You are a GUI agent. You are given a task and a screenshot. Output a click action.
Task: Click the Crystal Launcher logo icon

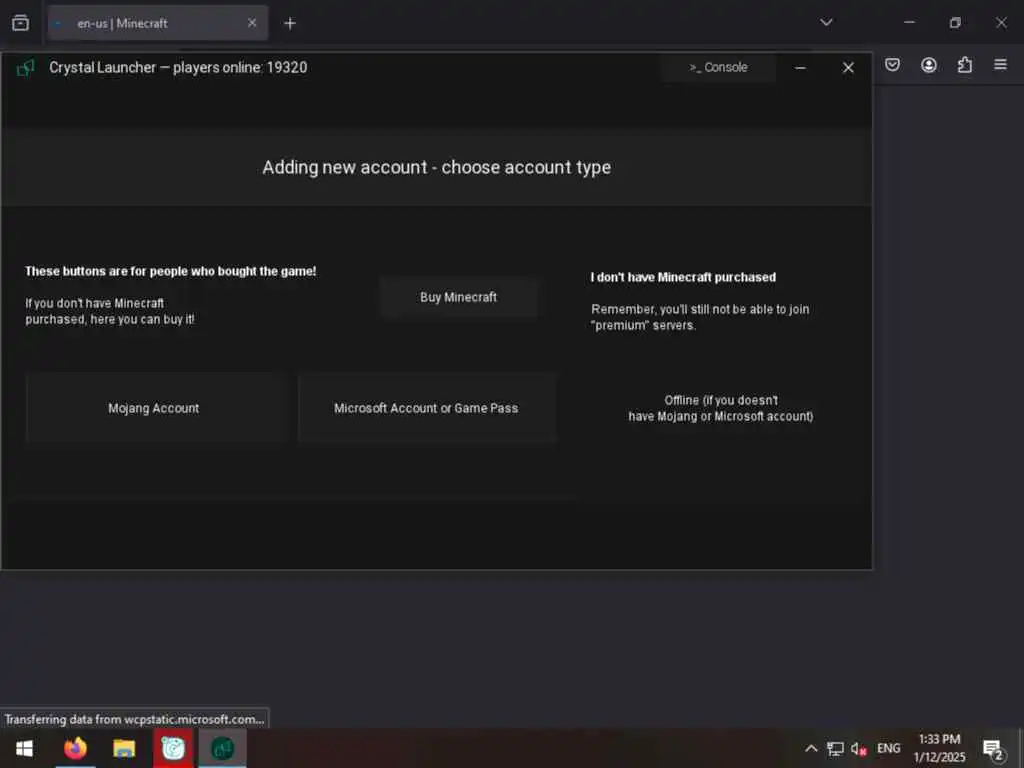(25, 67)
